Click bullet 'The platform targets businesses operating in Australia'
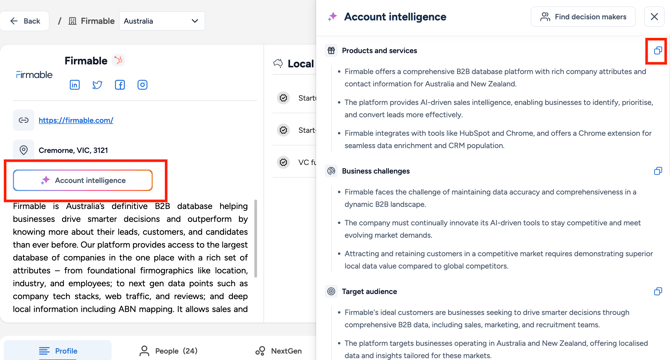Screen dimensions: 670x360 tap(497, 349)
